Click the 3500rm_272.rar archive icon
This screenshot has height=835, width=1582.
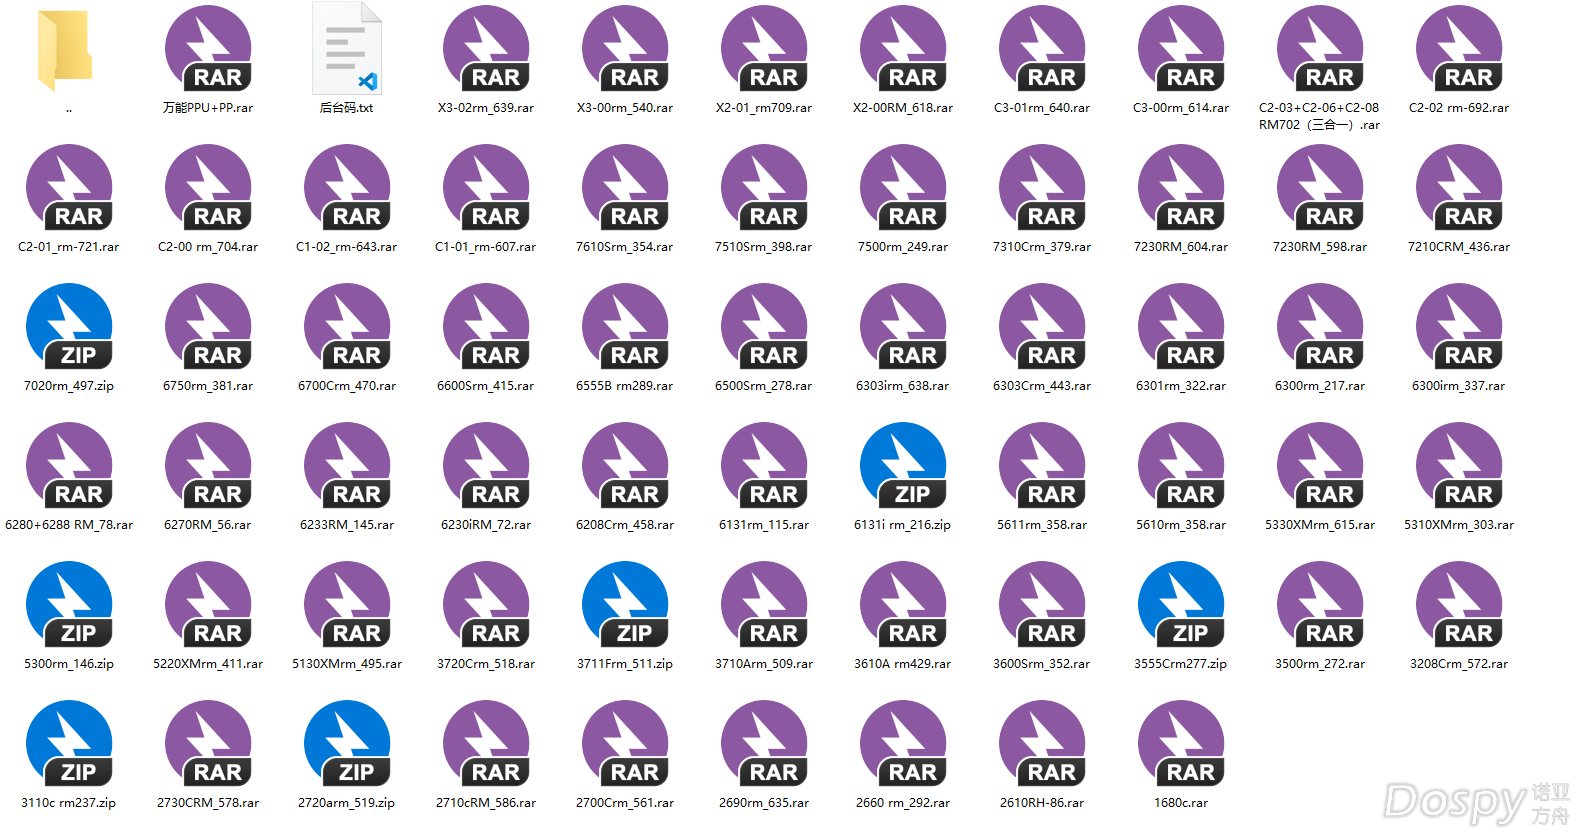[x=1320, y=604]
